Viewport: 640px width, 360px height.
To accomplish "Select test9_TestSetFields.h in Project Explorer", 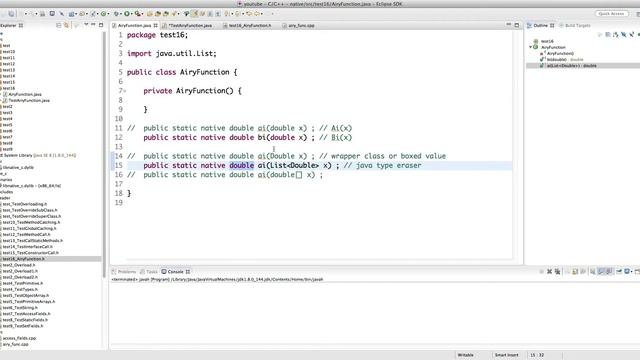I will 22,326.
